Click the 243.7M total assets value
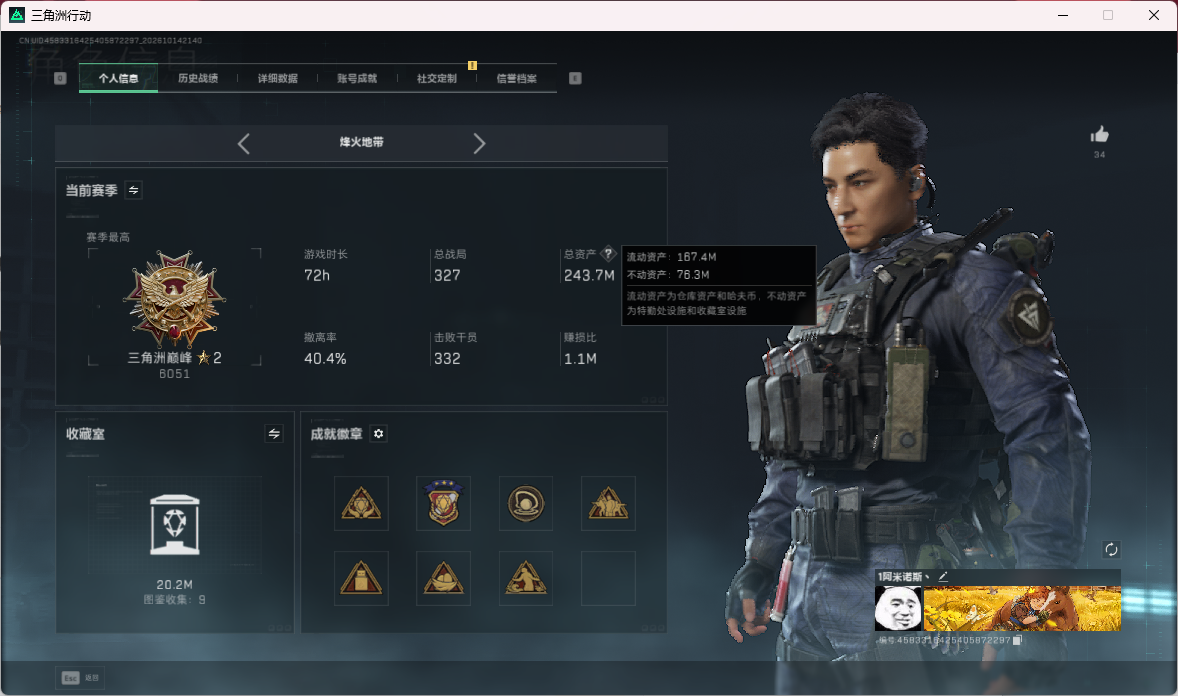The image size is (1178, 696). click(x=589, y=275)
